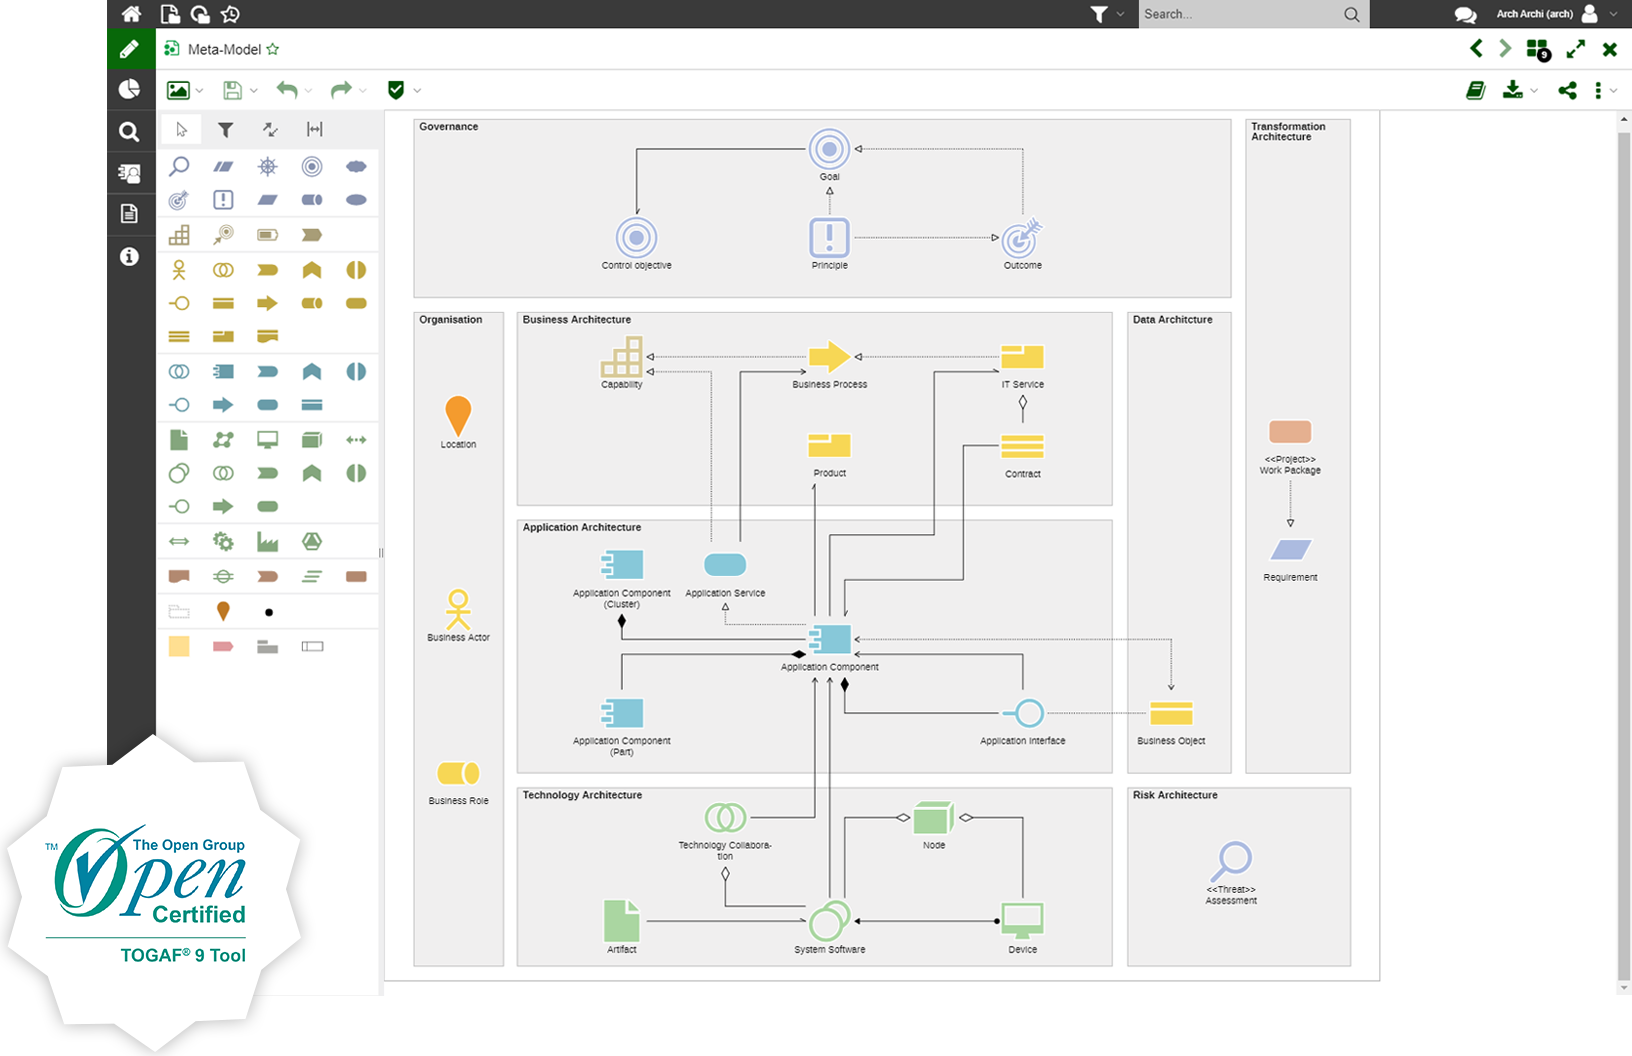Click the Share icon in the toolbar
The width and height of the screenshot is (1632, 1056).
(1567, 90)
